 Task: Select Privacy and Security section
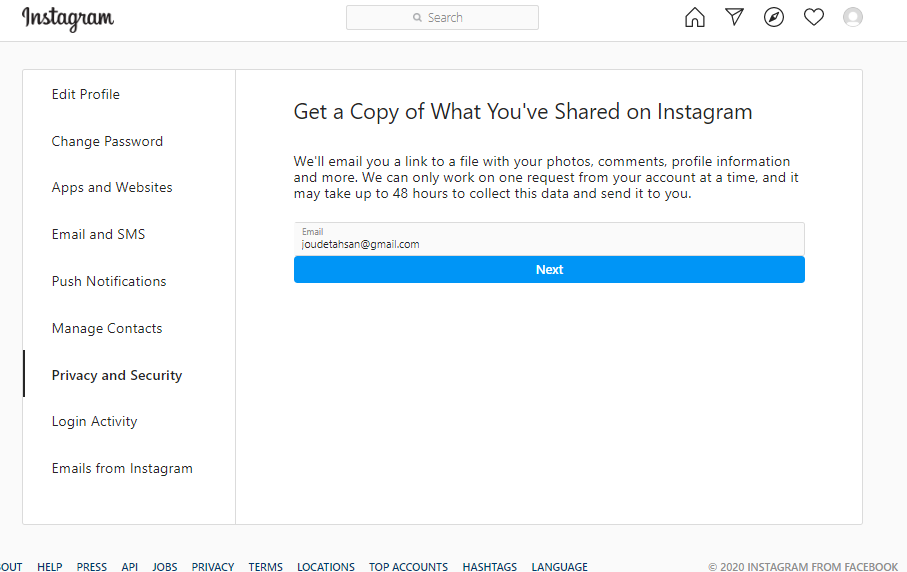click(117, 375)
